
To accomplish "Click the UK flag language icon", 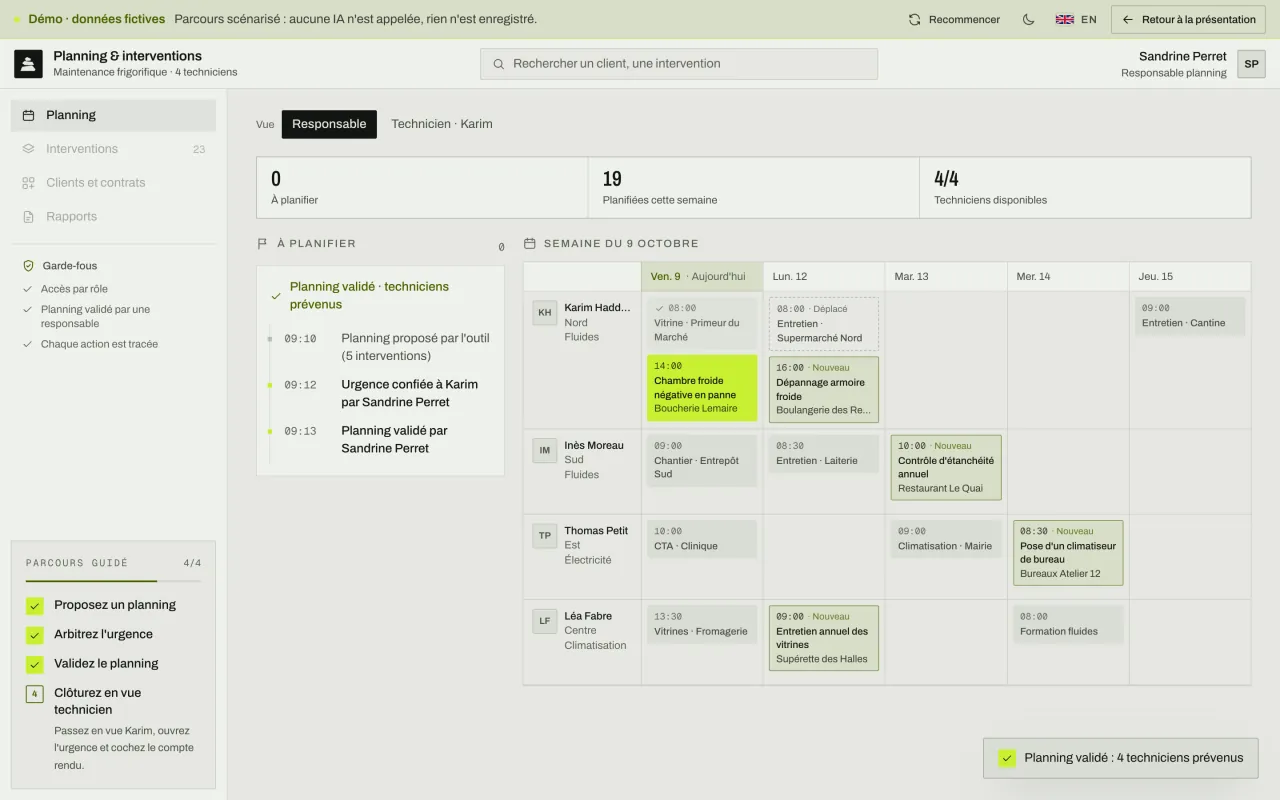I will click(1065, 19).
